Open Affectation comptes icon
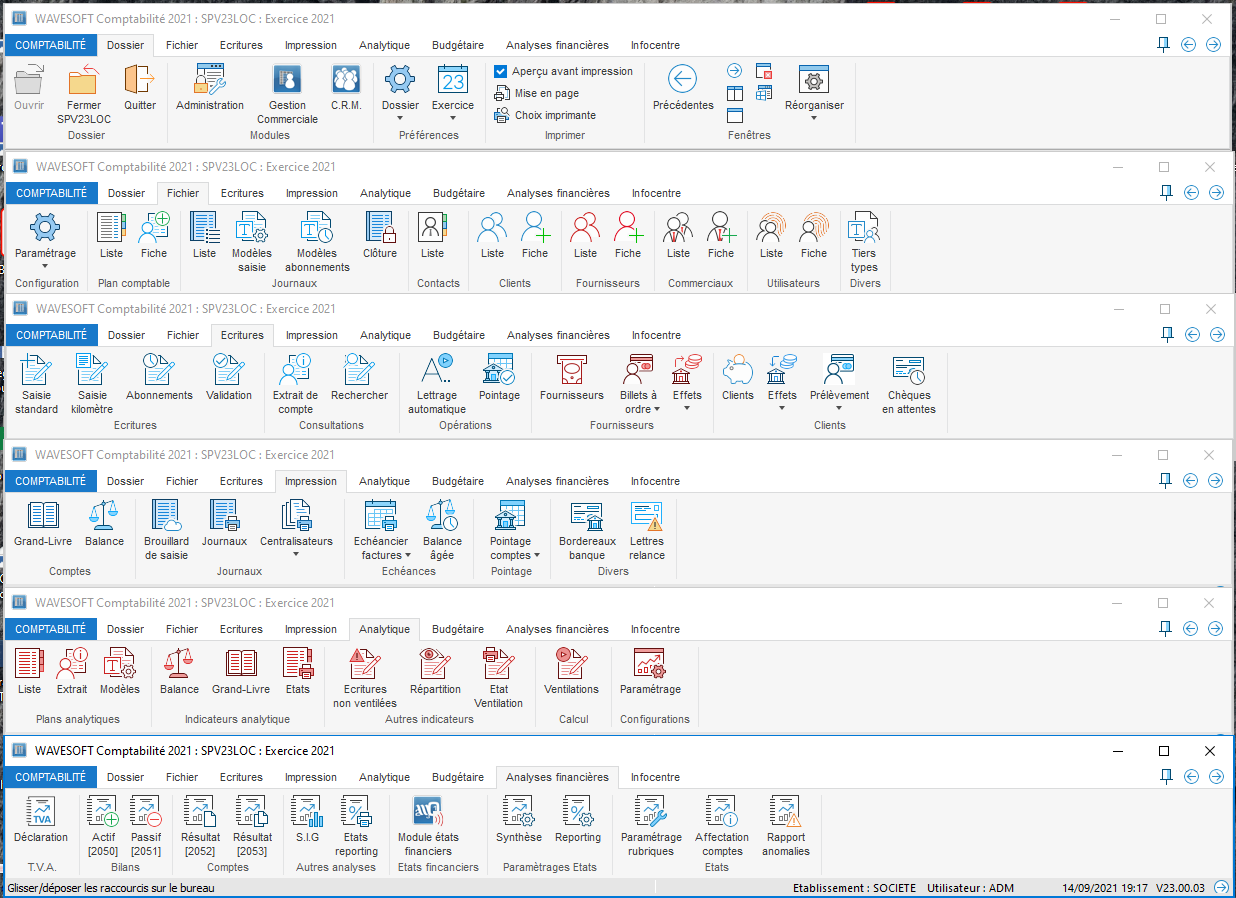1236x898 pixels. [x=722, y=812]
